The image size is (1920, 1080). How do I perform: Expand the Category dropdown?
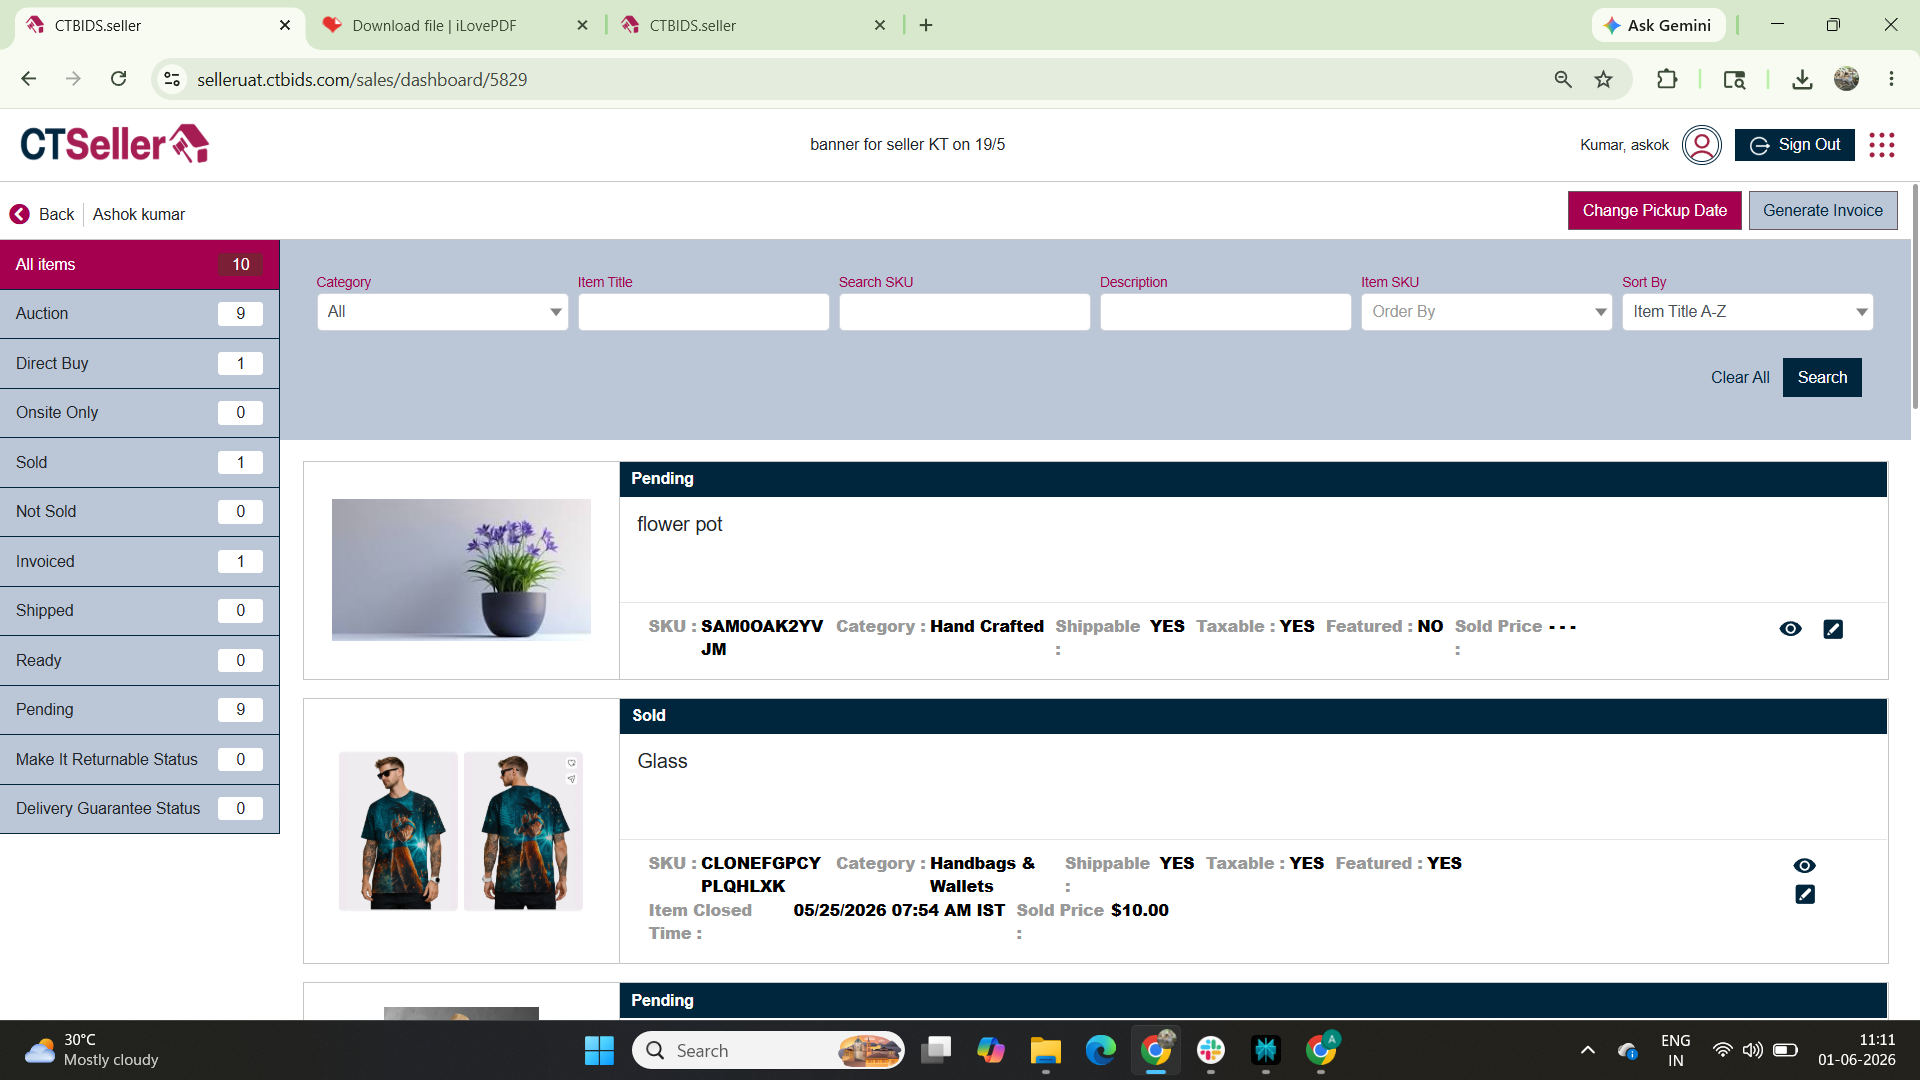(442, 312)
